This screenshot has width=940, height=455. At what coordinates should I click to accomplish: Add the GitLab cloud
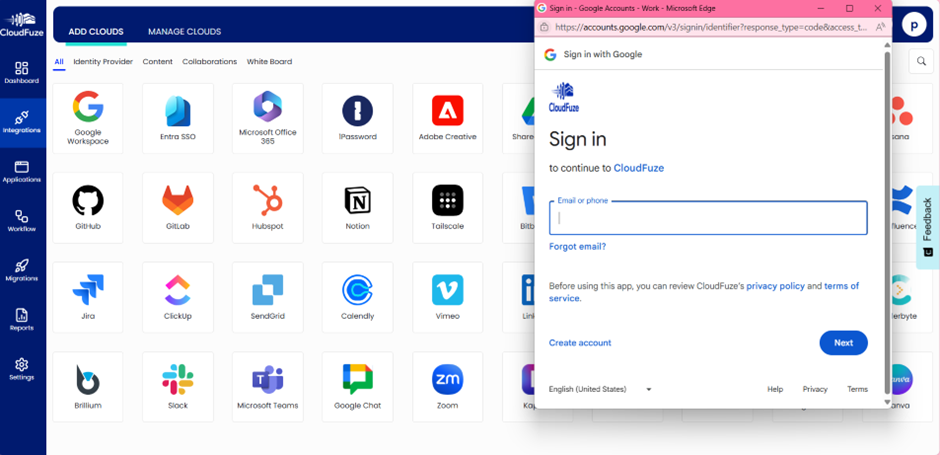pyautogui.click(x=178, y=208)
